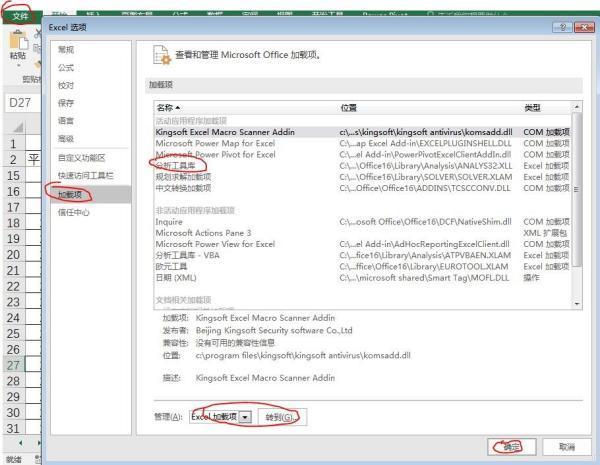Select Microsoft Power Pivot for Excel row

362,155
